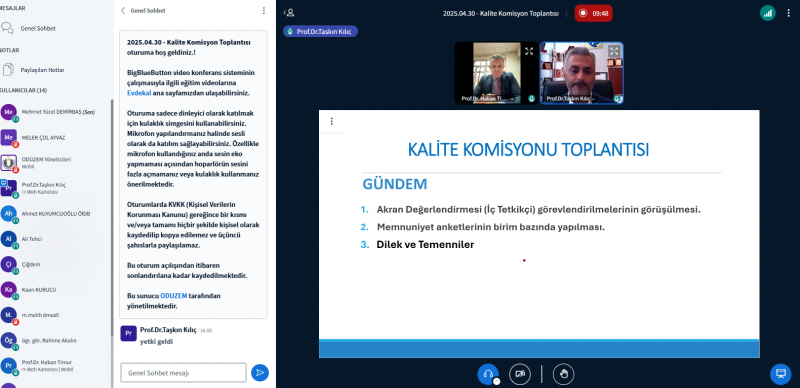This screenshot has width=800, height=388.
Task: Raise hand using the hand icon
Action: tap(563, 374)
